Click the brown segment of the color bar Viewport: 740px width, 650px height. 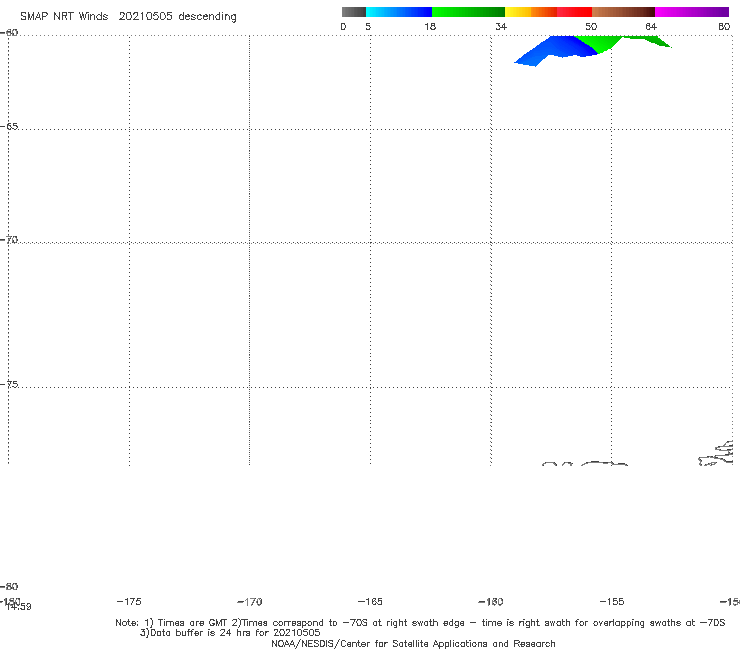[x=623, y=12]
